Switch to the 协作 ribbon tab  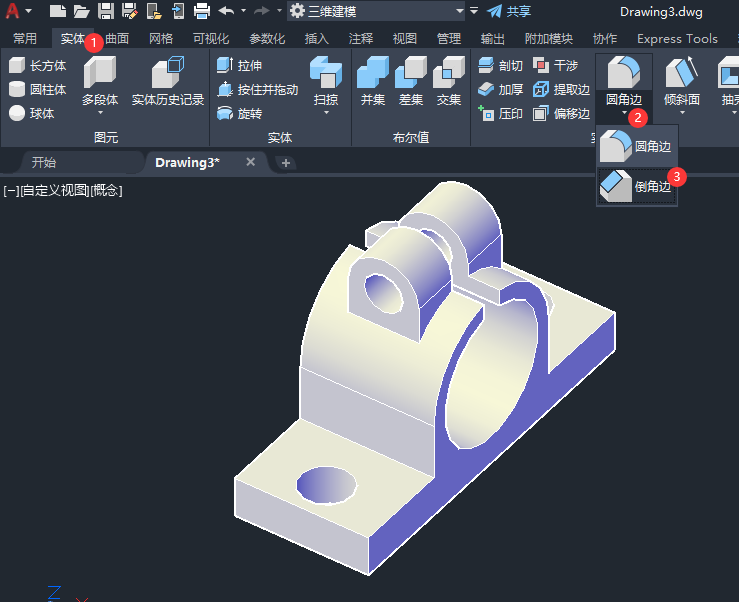pyautogui.click(x=605, y=39)
